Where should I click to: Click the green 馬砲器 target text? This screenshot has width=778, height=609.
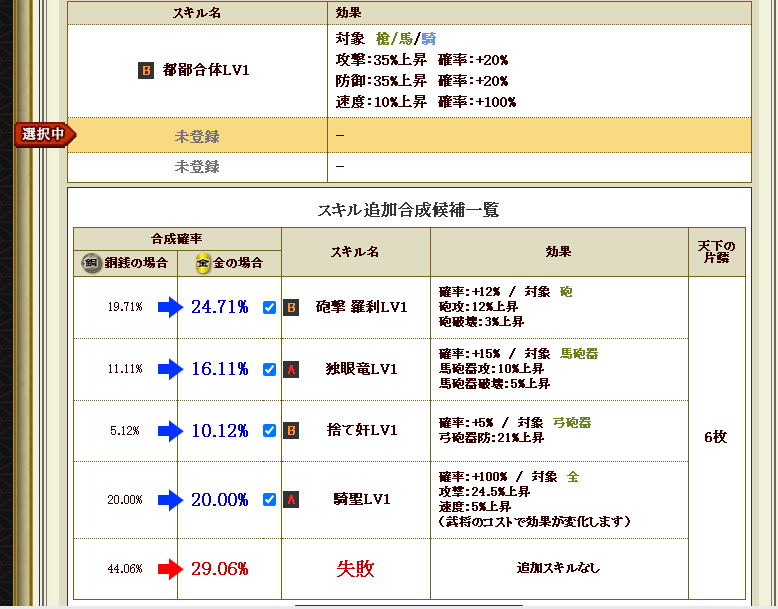579,354
